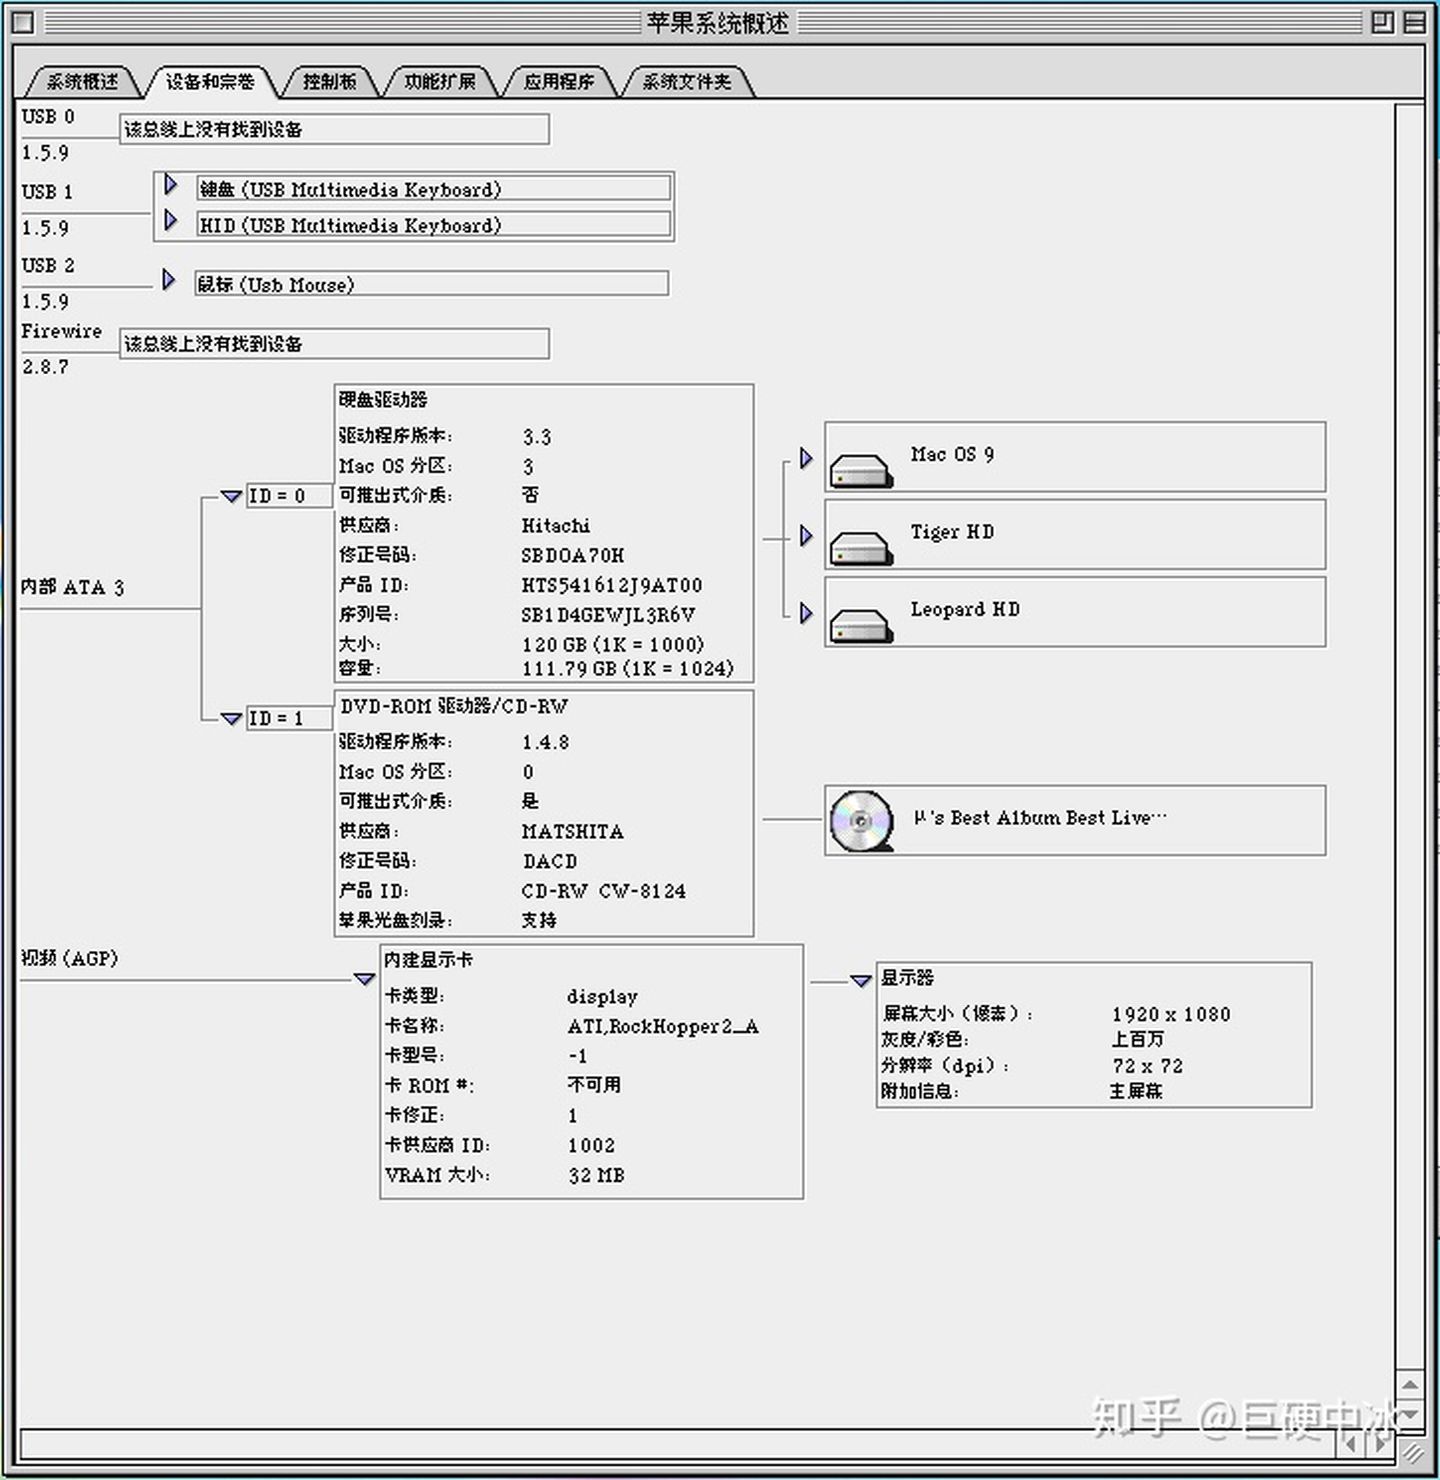Screen dimensions: 1440x1480
Task: Click the Tiger HD drive icon
Action: click(x=861, y=547)
